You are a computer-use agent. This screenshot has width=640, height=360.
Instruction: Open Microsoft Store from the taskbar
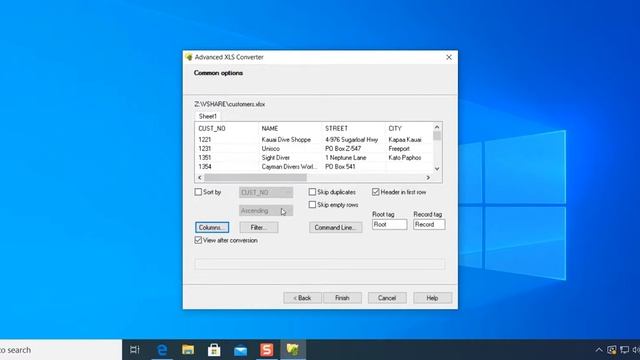pyautogui.click(x=214, y=350)
